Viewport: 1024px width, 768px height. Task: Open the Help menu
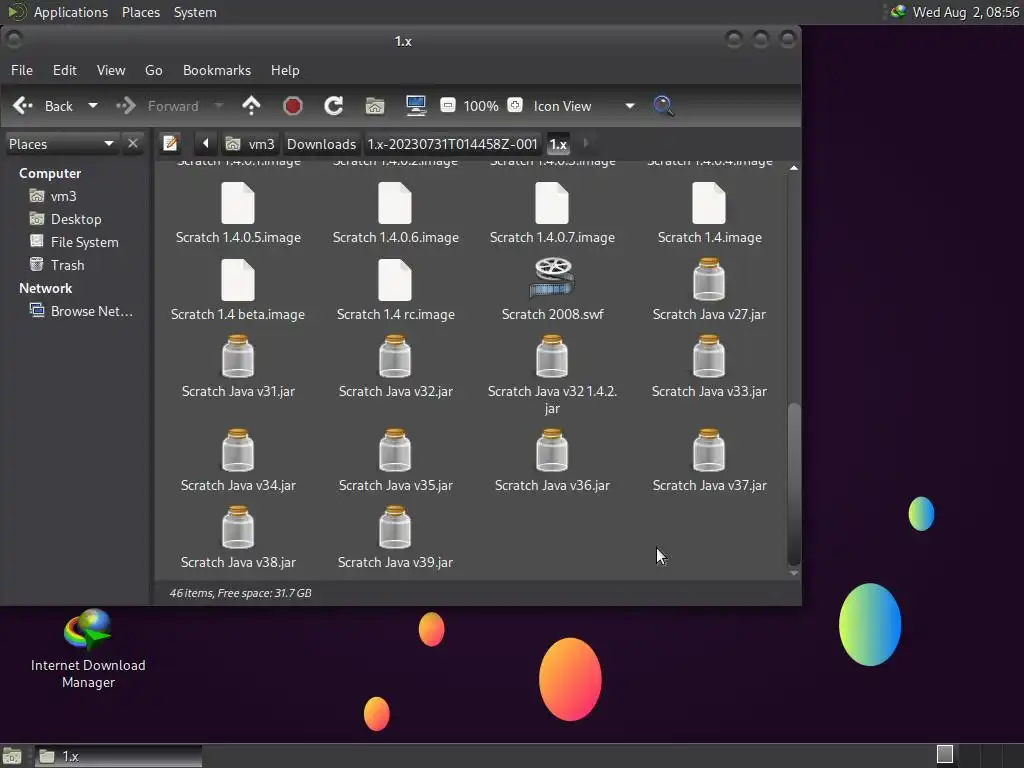point(285,70)
